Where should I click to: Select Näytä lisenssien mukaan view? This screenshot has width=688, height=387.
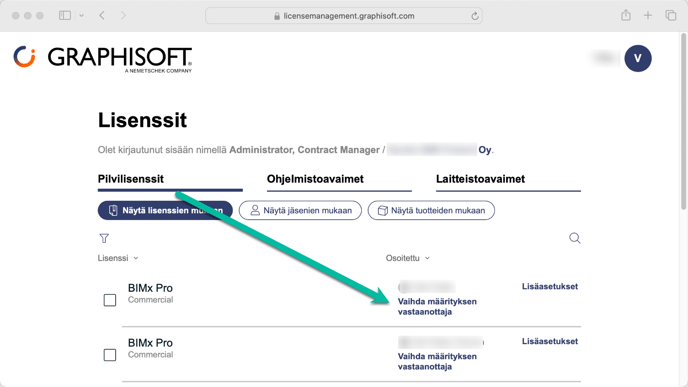[165, 211]
